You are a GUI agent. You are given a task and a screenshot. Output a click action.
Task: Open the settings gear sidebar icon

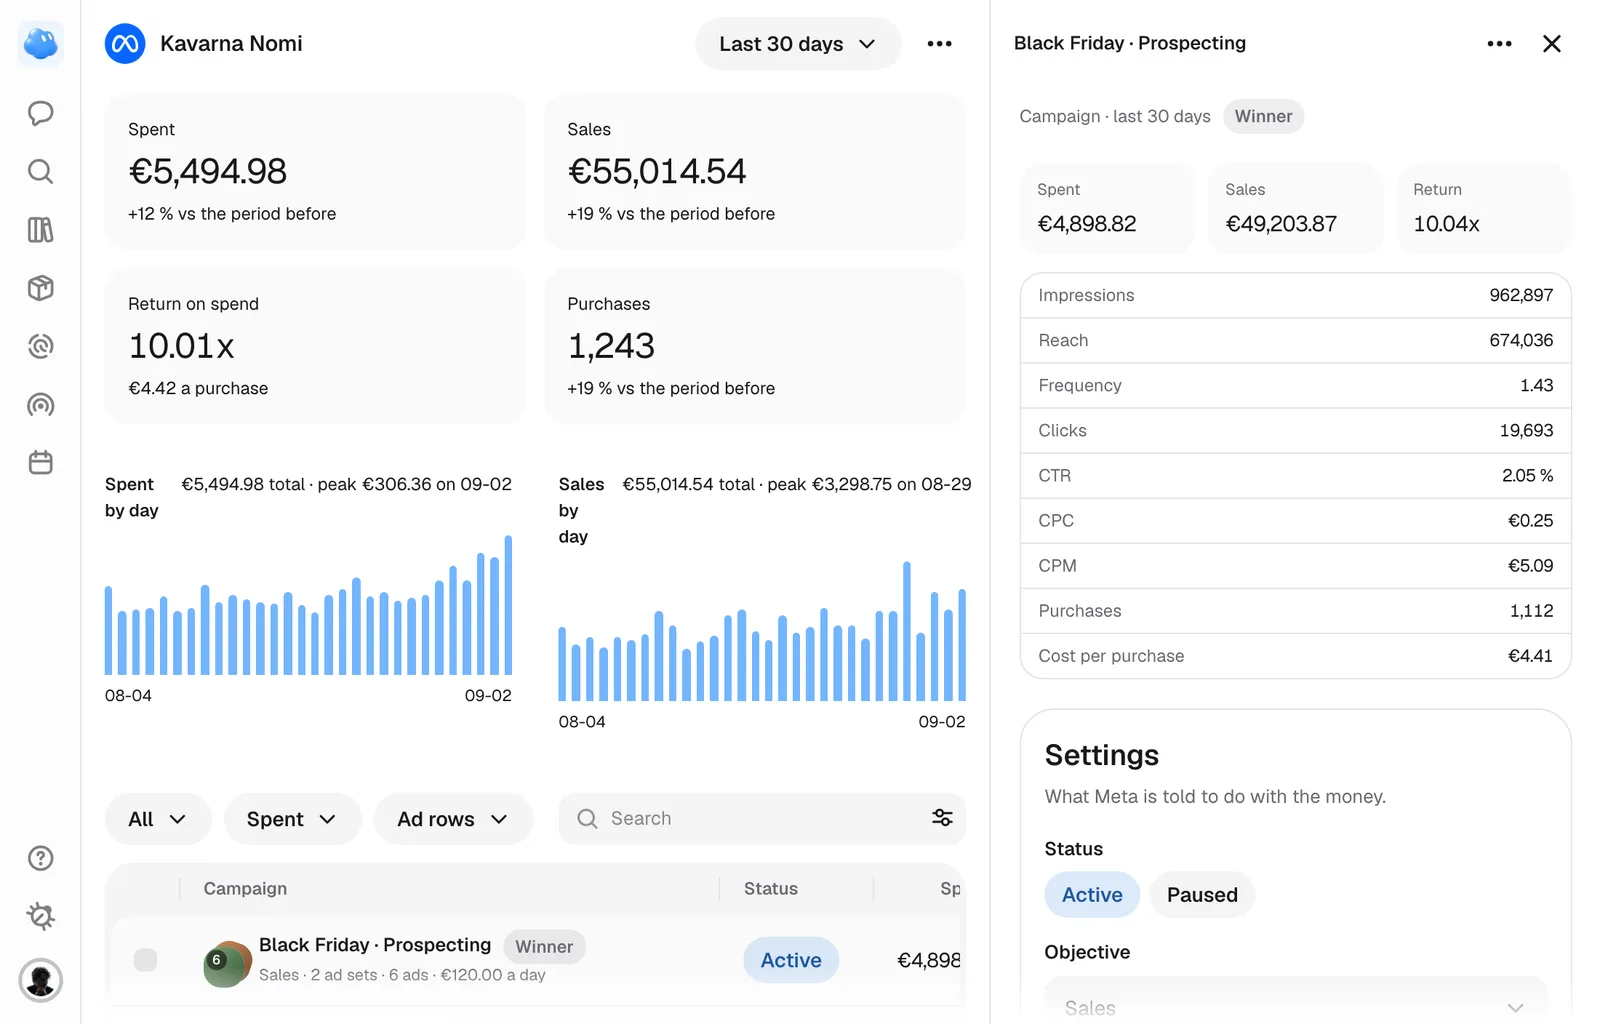coord(41,916)
